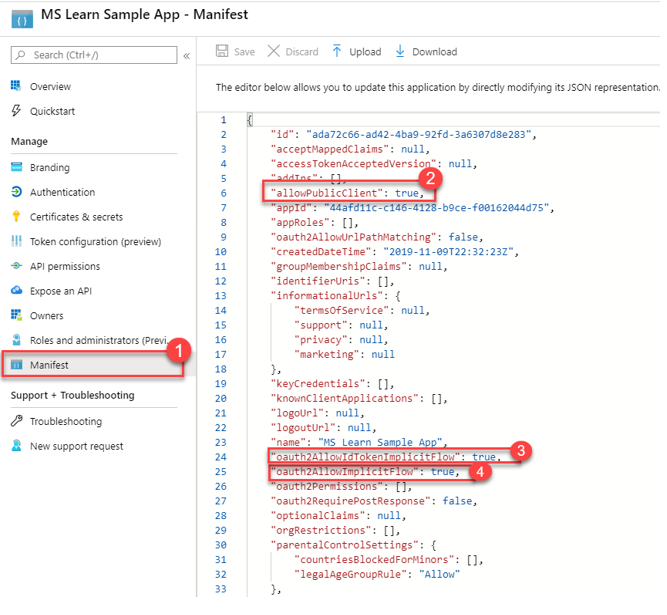Click the "Allow" legalAgeGroupRule value
The width and height of the screenshot is (667, 615).
(x=439, y=574)
